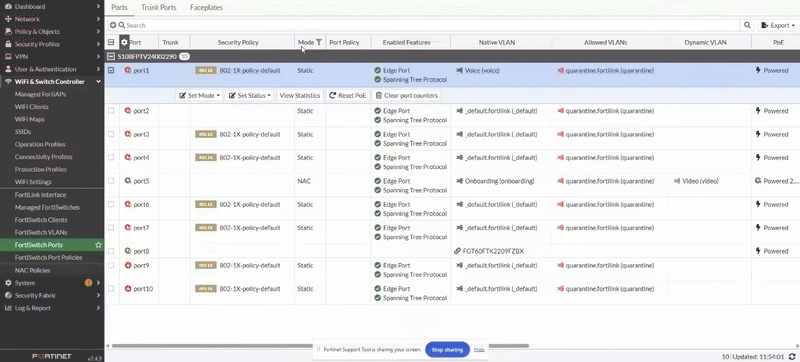
Task: Click the Policy & Objects sidebar icon
Action: (8, 32)
